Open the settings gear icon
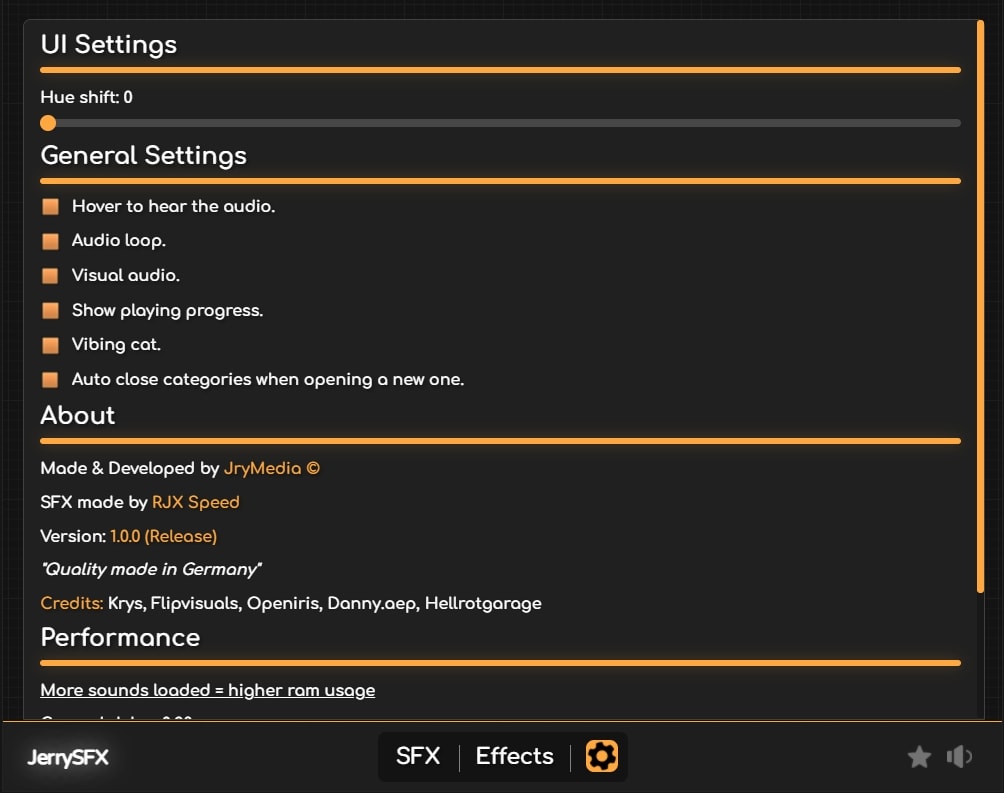Screen dimensions: 1004x793 tap(601, 756)
